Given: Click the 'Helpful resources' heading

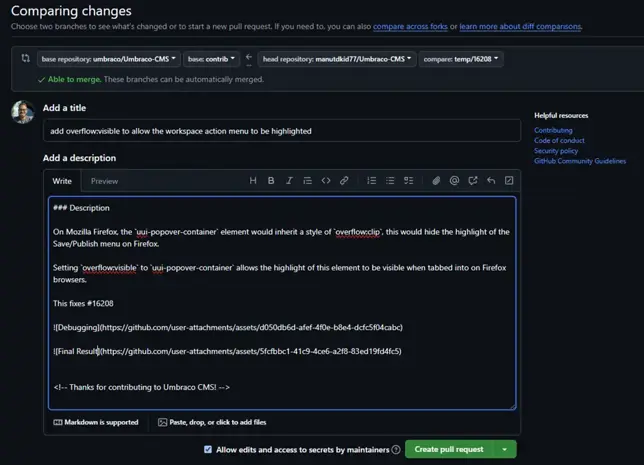Looking at the screenshot, I should coord(561,115).
